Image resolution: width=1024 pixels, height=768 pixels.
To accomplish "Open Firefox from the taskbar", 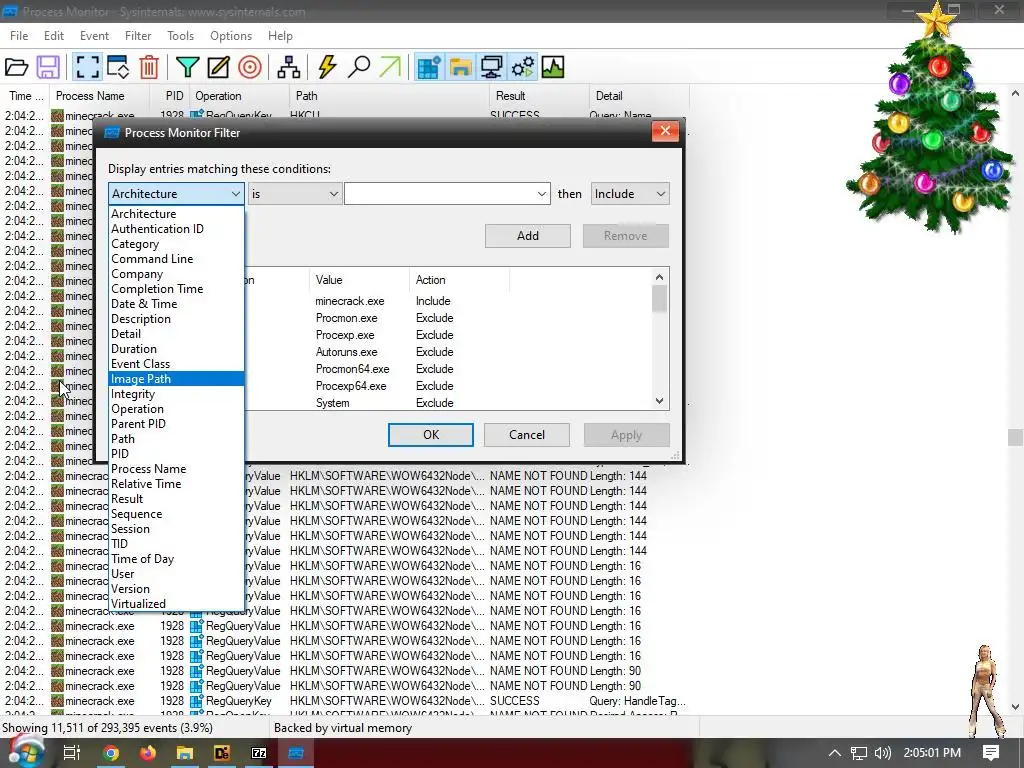I will point(148,753).
